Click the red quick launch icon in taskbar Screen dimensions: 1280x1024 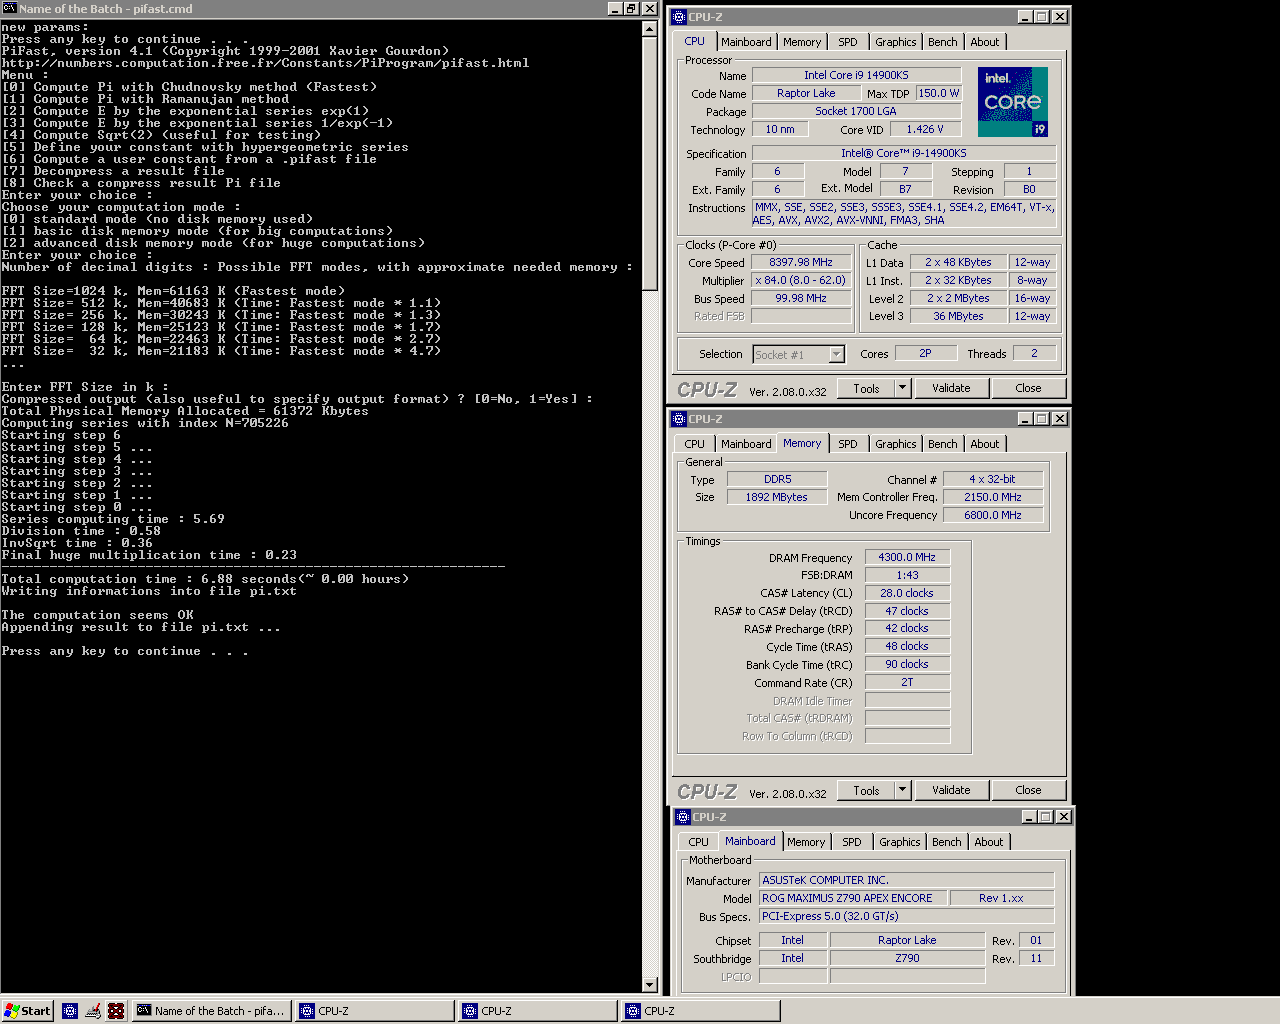(116, 1011)
